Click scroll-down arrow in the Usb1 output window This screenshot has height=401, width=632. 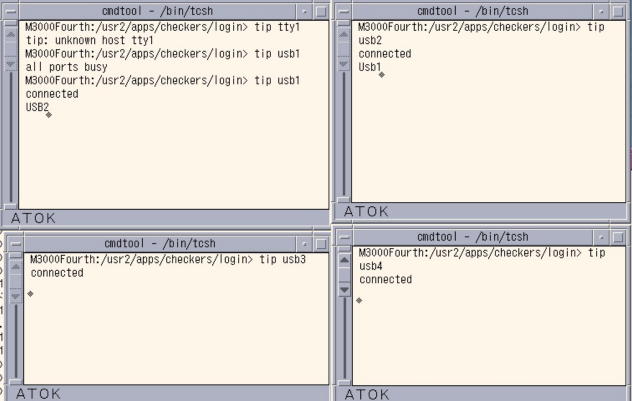[343, 64]
